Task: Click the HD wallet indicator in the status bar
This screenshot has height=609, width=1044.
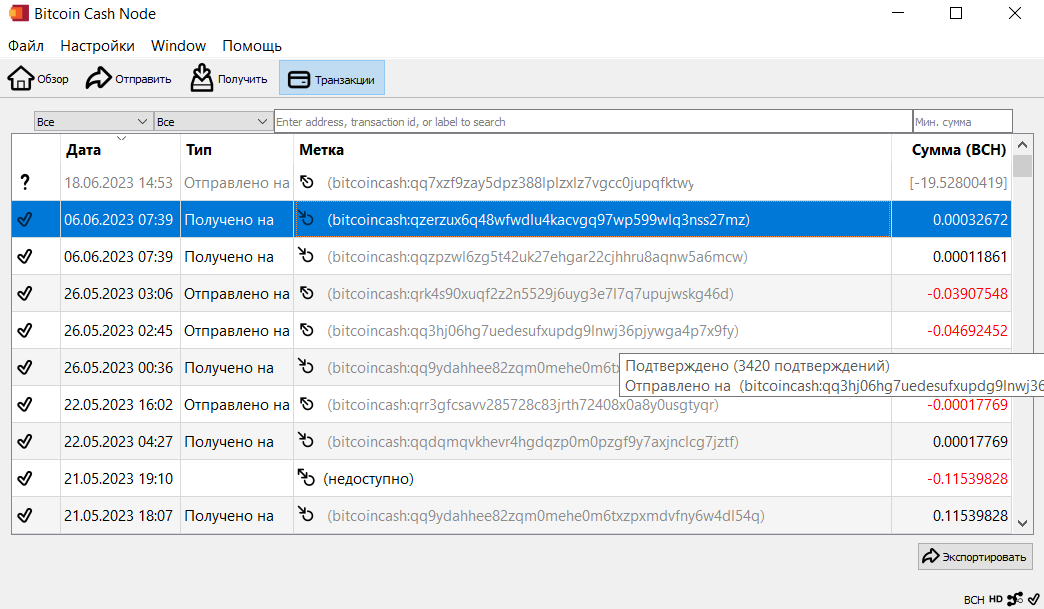Action: (995, 599)
